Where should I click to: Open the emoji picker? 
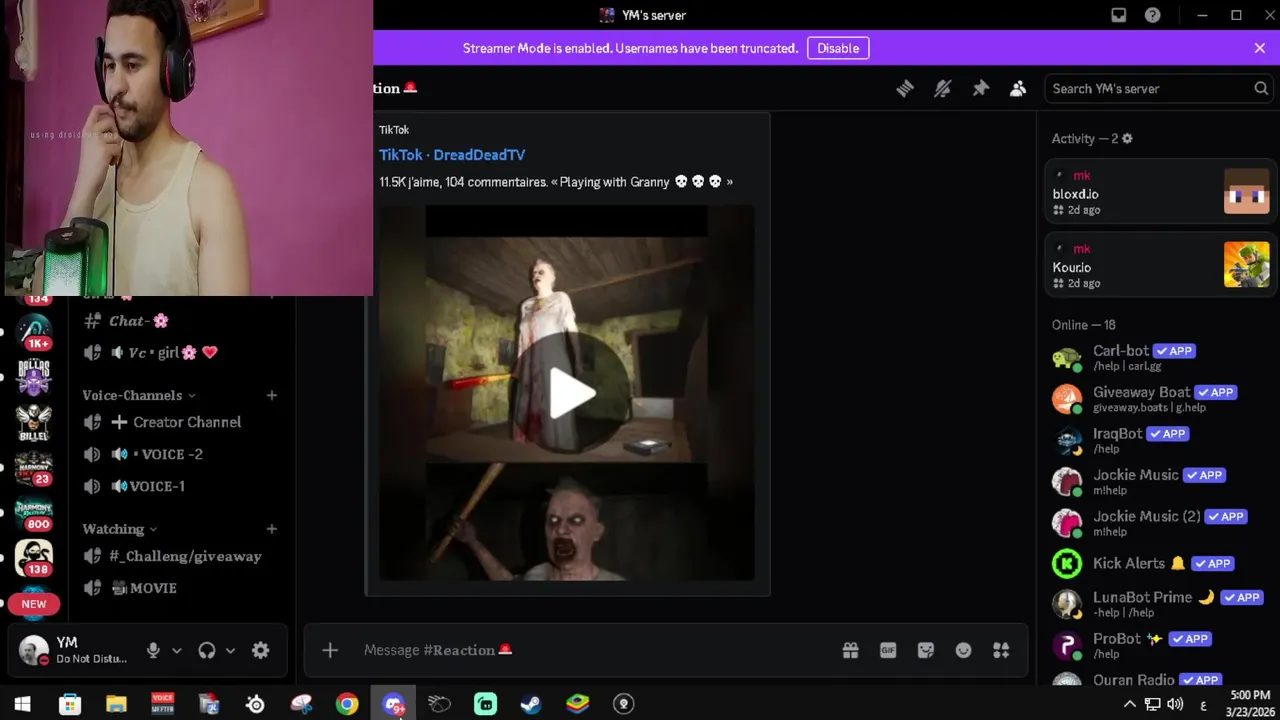click(963, 650)
